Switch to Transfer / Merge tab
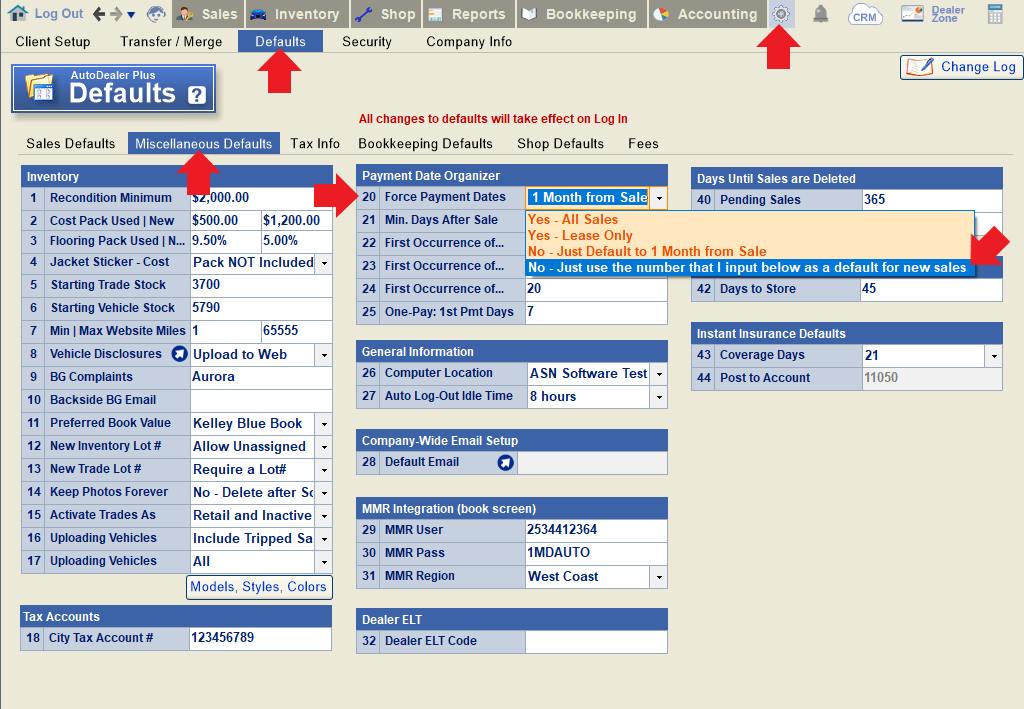Screen dimensions: 1024x709 click(x=171, y=42)
